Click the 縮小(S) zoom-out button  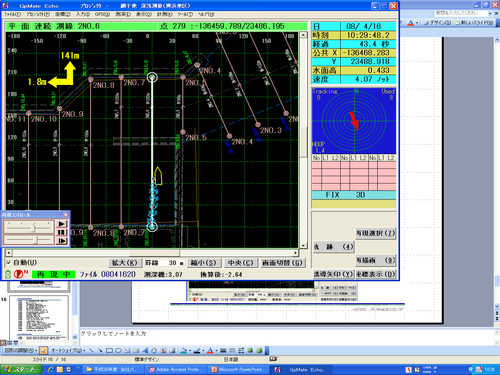pyautogui.click(x=203, y=263)
